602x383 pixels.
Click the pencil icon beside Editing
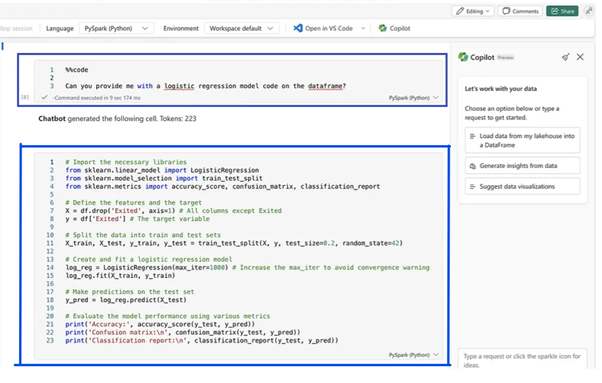460,11
